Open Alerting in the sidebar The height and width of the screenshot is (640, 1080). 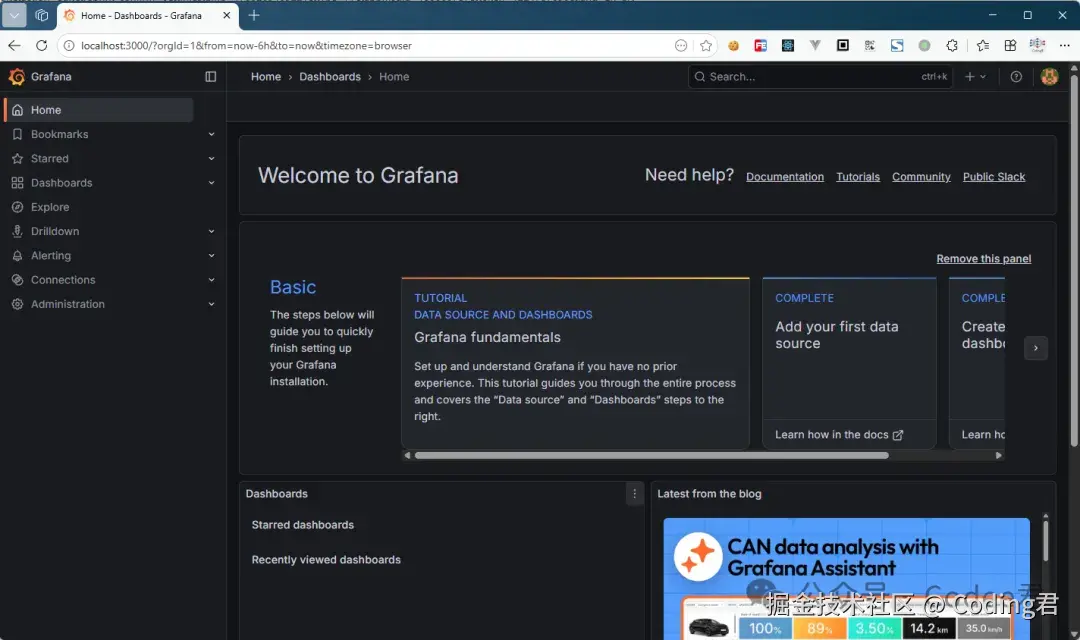point(50,256)
